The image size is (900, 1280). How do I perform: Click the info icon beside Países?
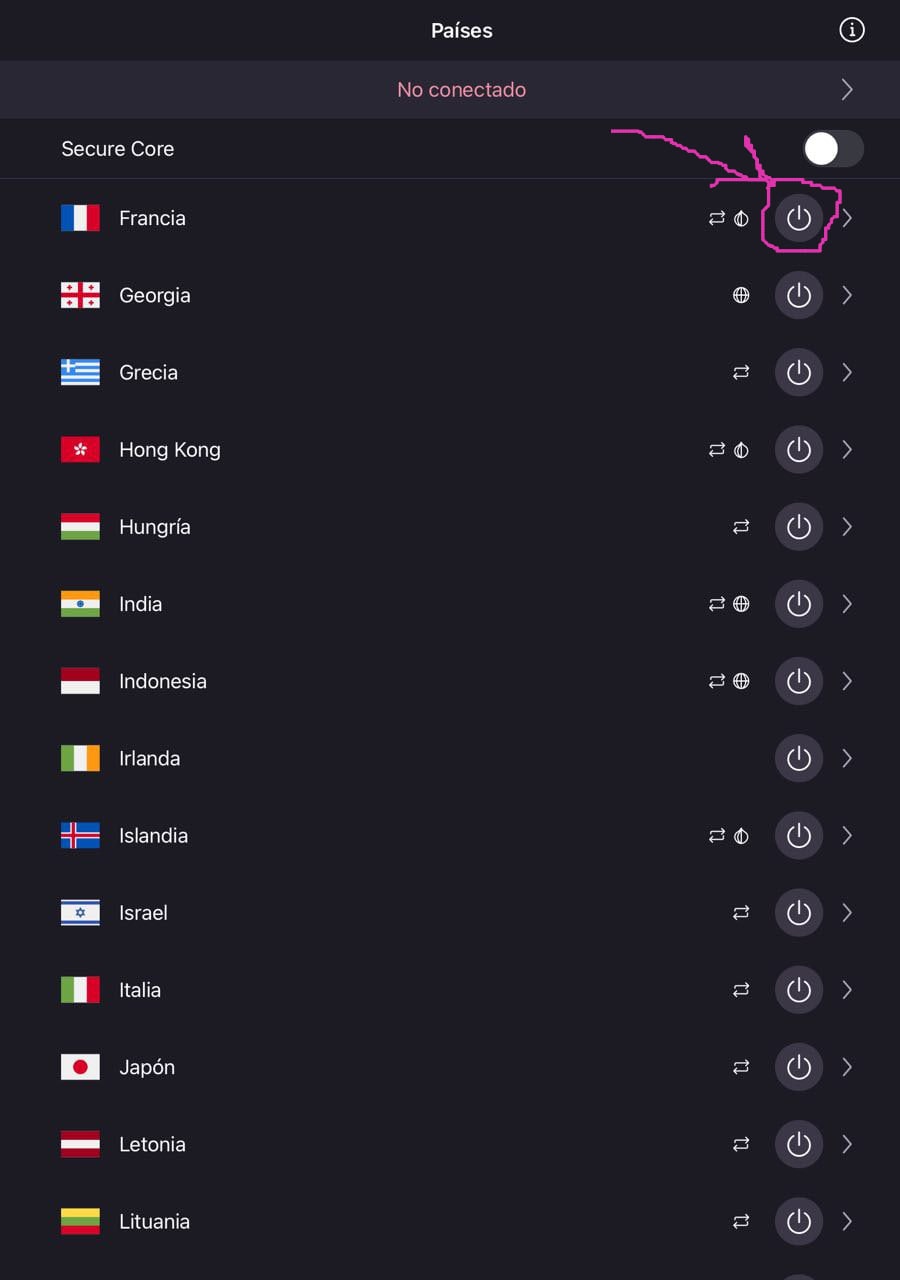click(x=851, y=30)
